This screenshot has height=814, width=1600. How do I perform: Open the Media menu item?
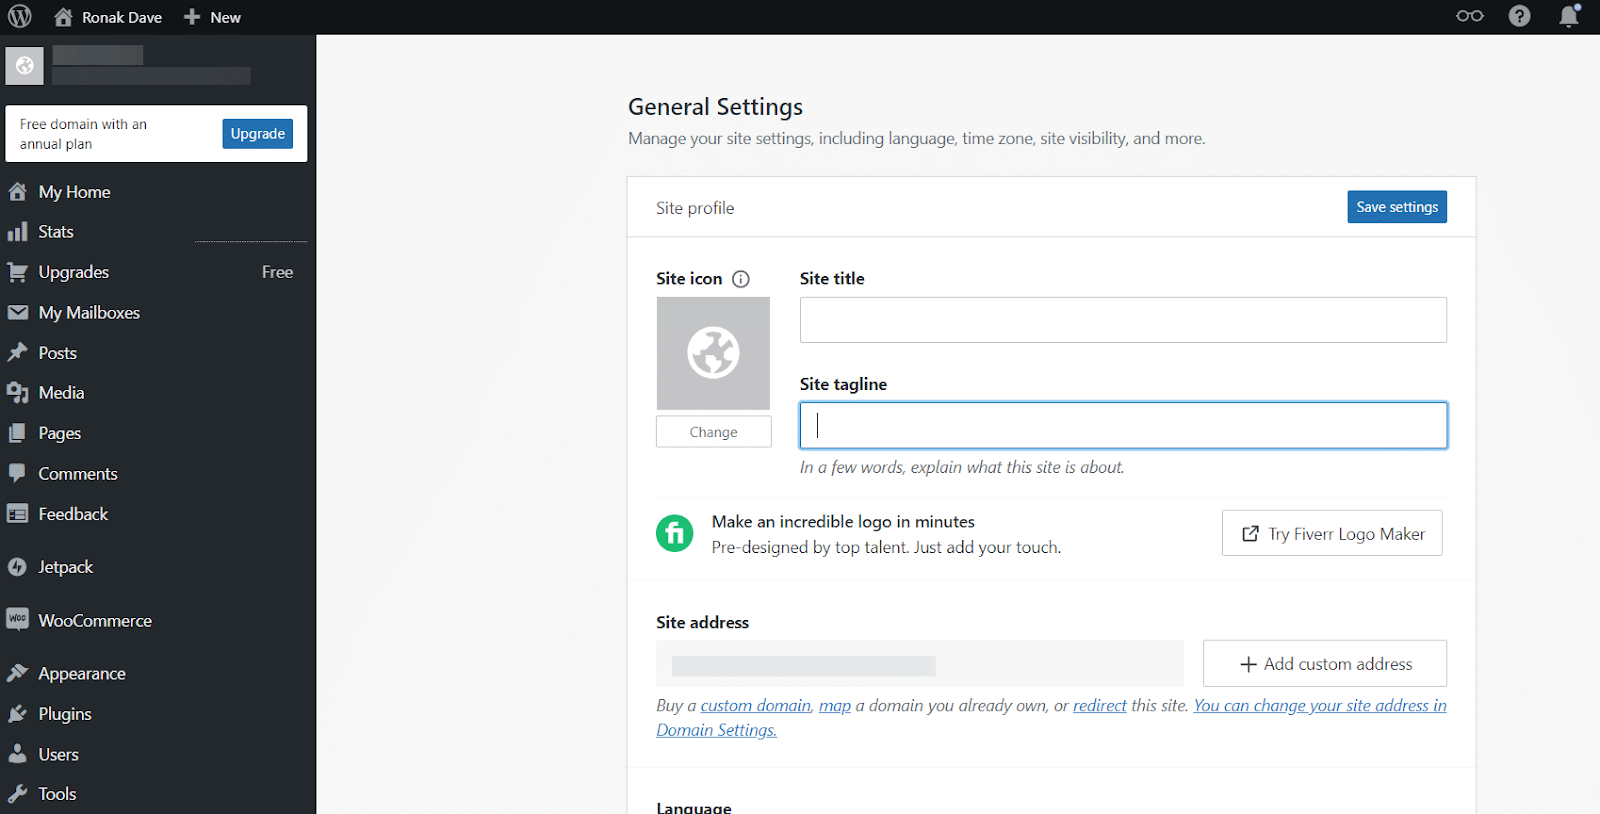[61, 393]
